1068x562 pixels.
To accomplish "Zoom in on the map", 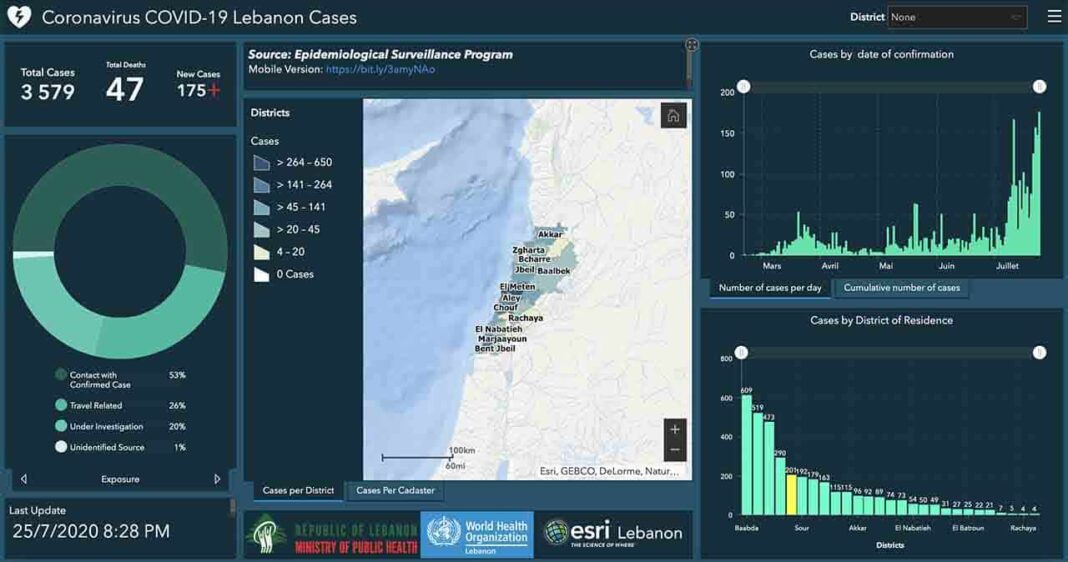I will (675, 430).
